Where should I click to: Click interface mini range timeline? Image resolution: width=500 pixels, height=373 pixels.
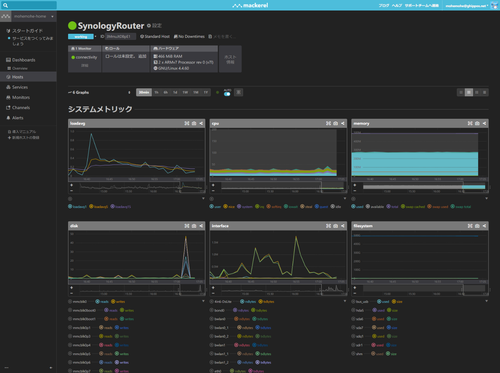[283, 289]
